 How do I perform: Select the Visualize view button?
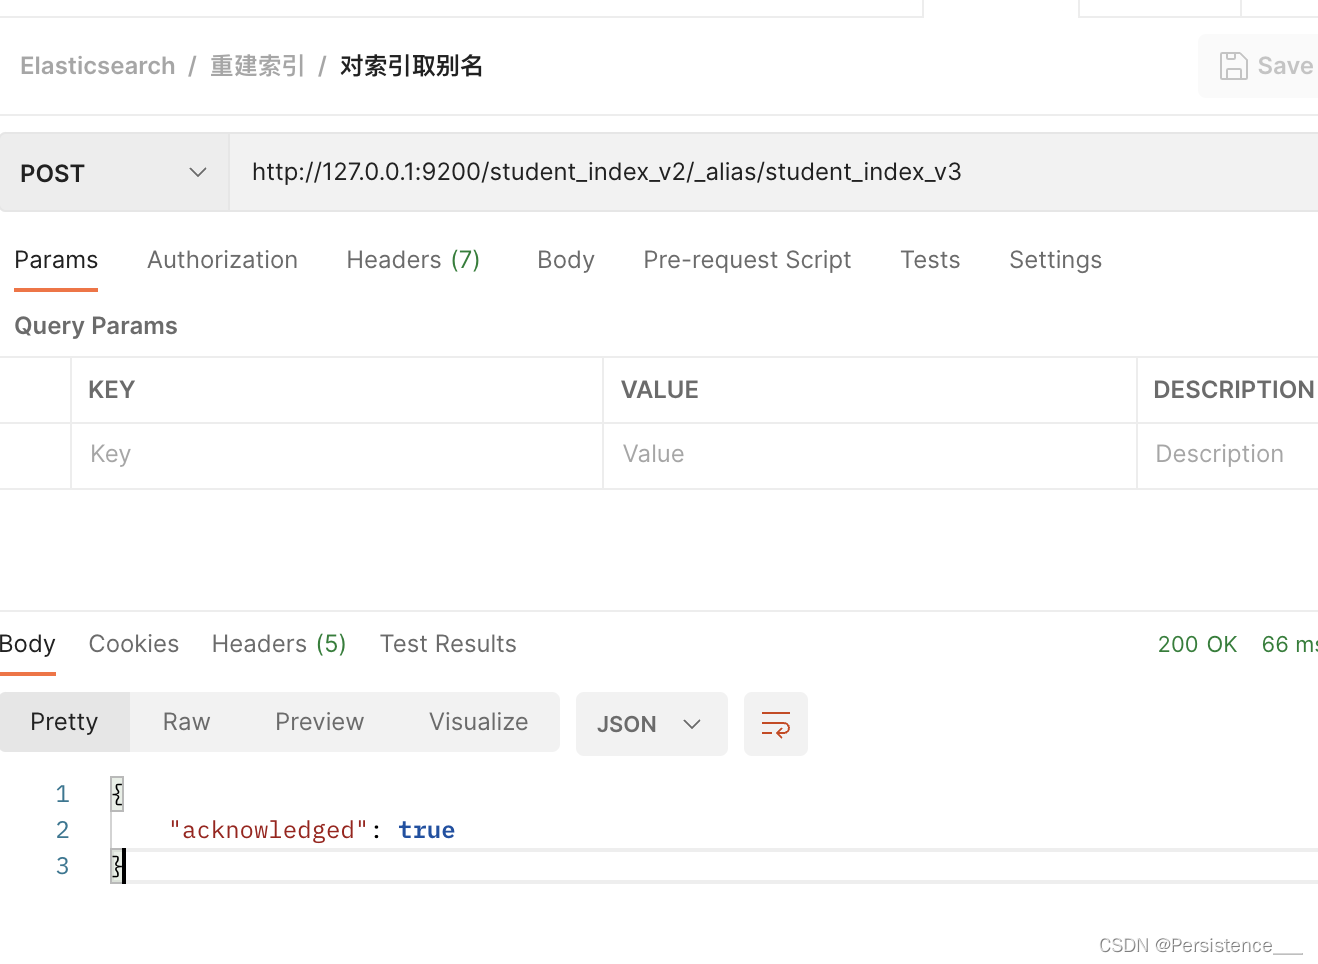tap(478, 722)
